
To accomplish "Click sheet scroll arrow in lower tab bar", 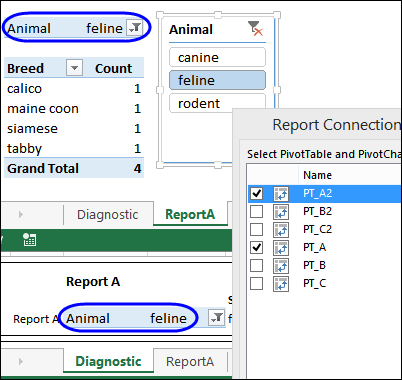I will (x=21, y=362).
